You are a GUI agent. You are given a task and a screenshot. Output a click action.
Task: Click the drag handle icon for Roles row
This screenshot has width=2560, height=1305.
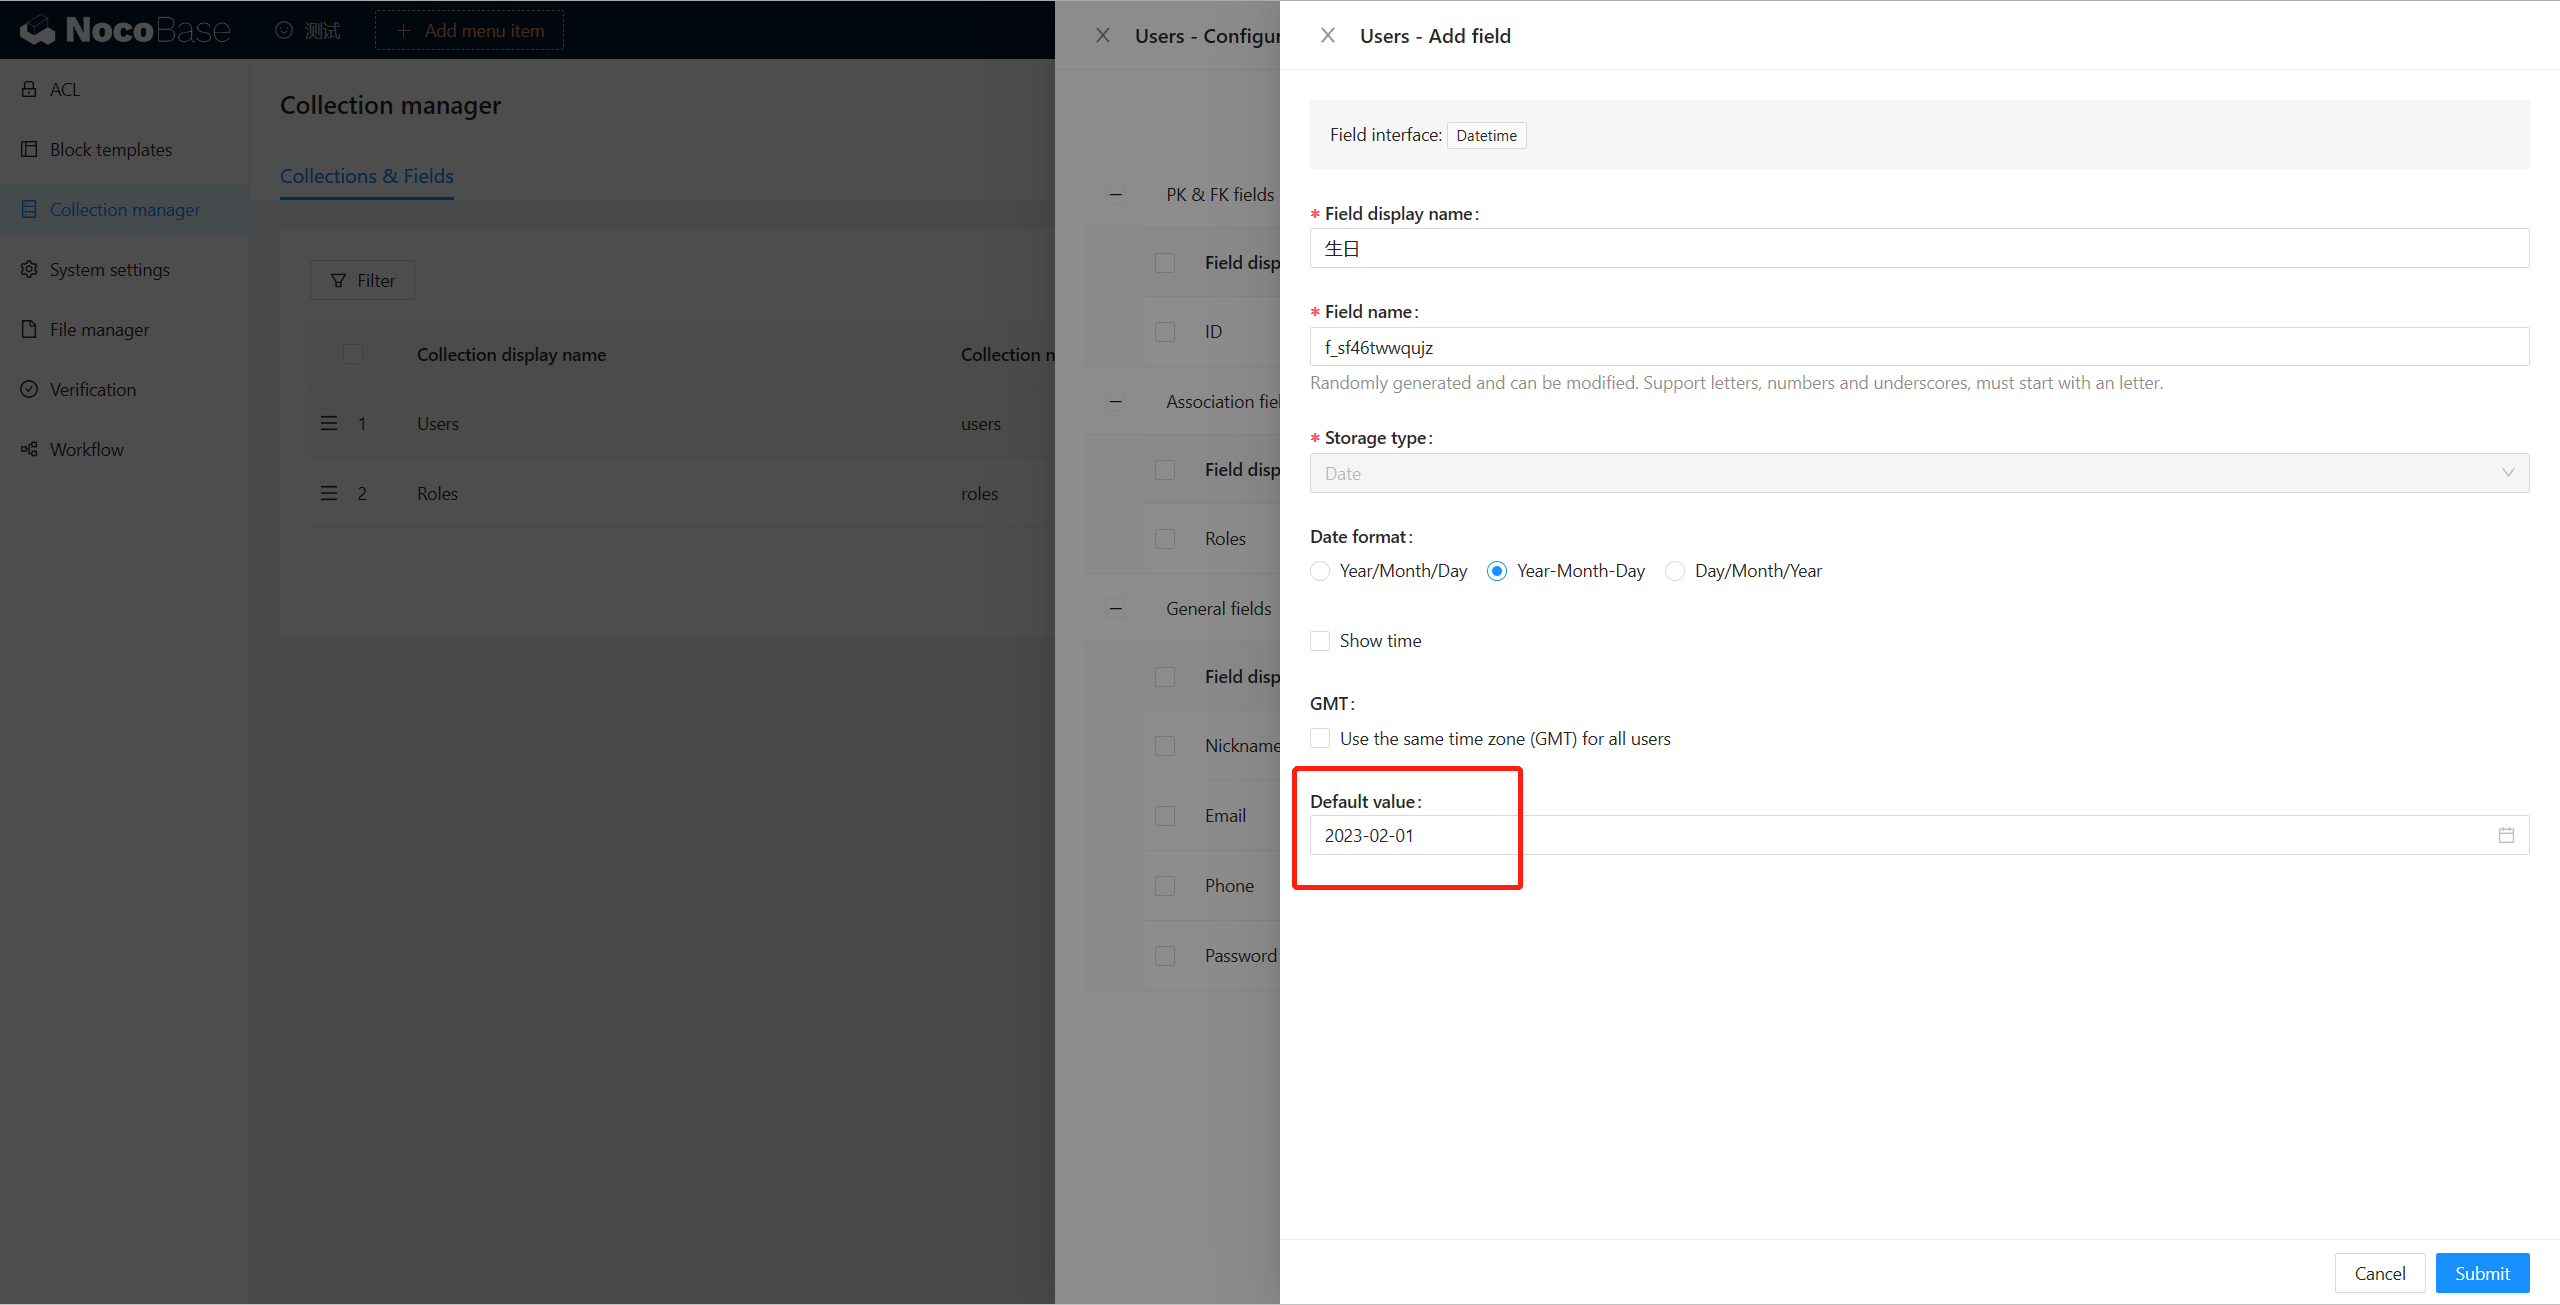click(329, 493)
